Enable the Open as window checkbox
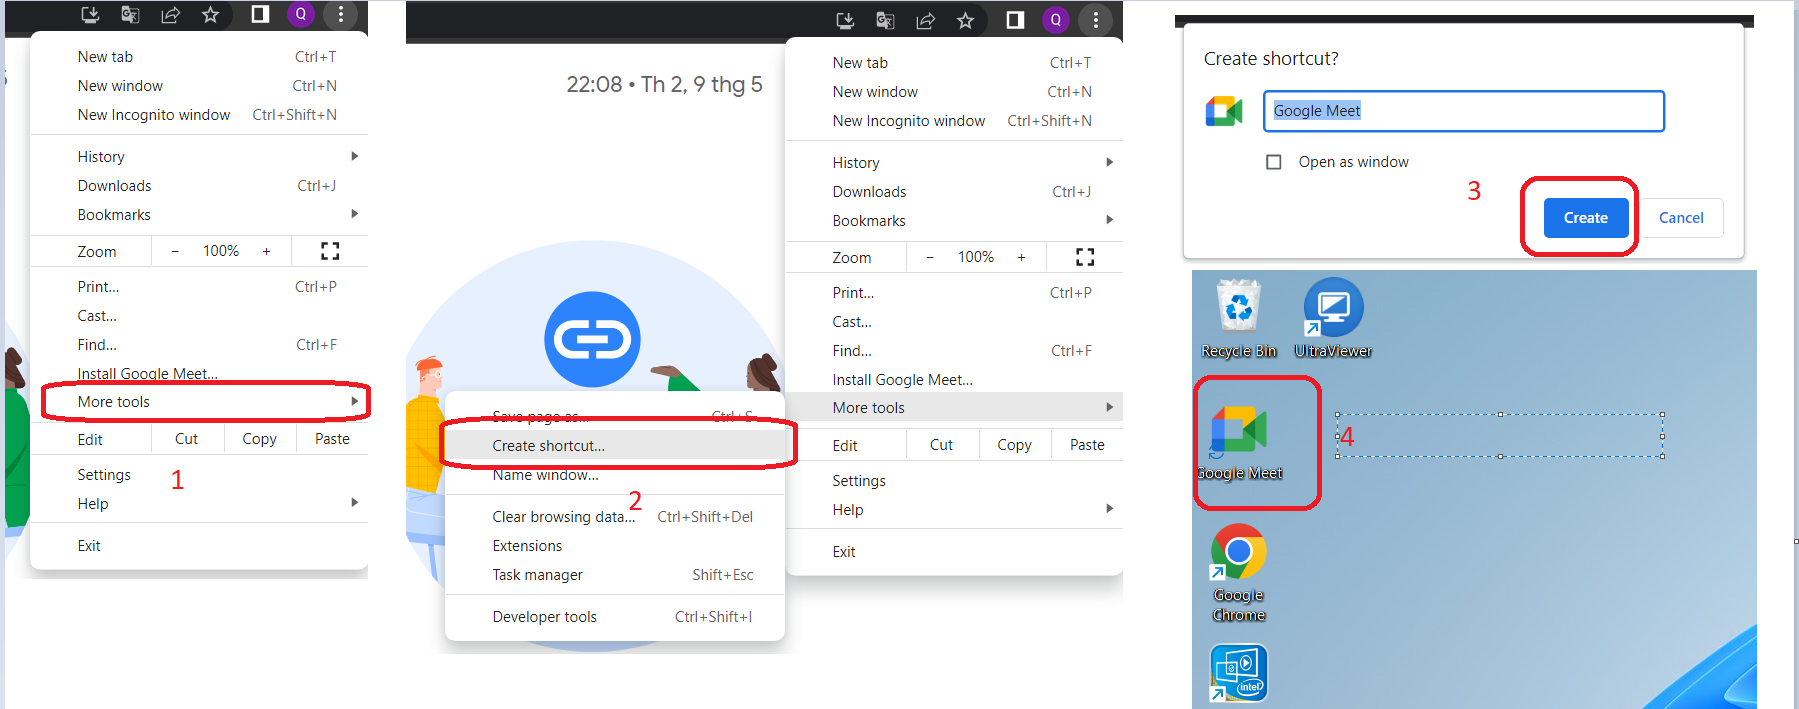Image resolution: width=1799 pixels, height=709 pixels. point(1274,162)
